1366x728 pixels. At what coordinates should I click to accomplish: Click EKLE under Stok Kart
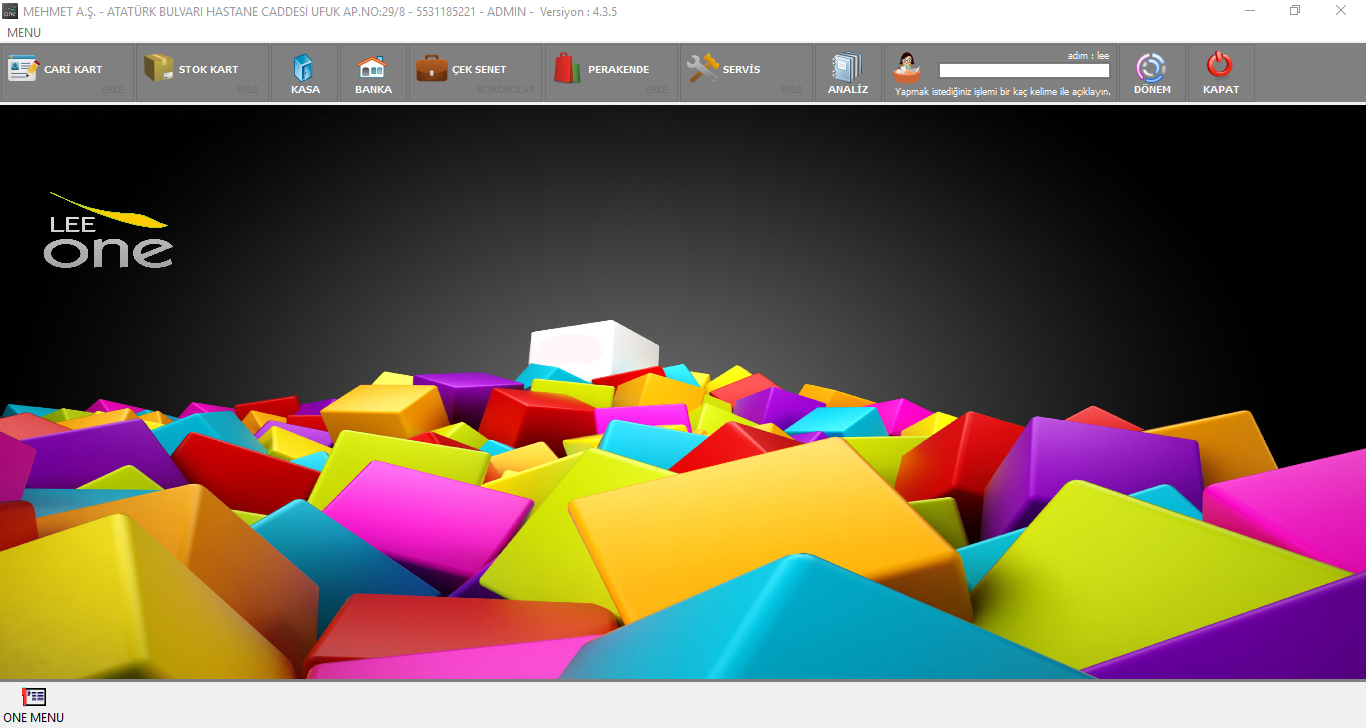coord(248,90)
